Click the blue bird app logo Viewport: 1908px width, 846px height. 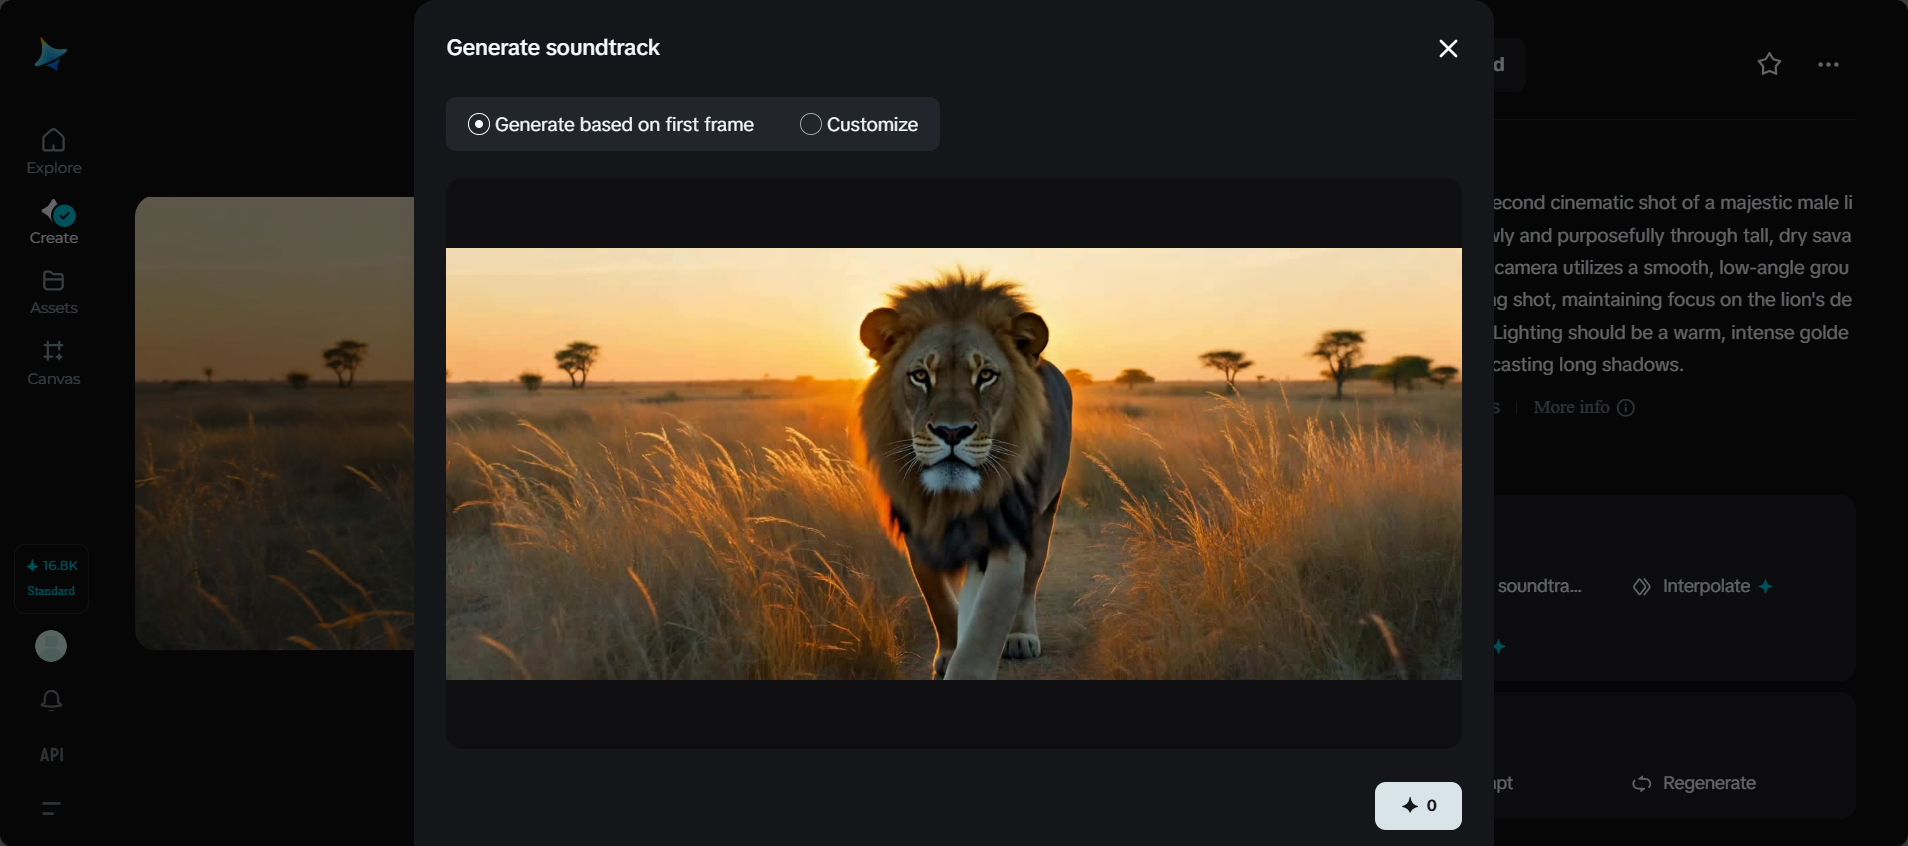click(50, 54)
